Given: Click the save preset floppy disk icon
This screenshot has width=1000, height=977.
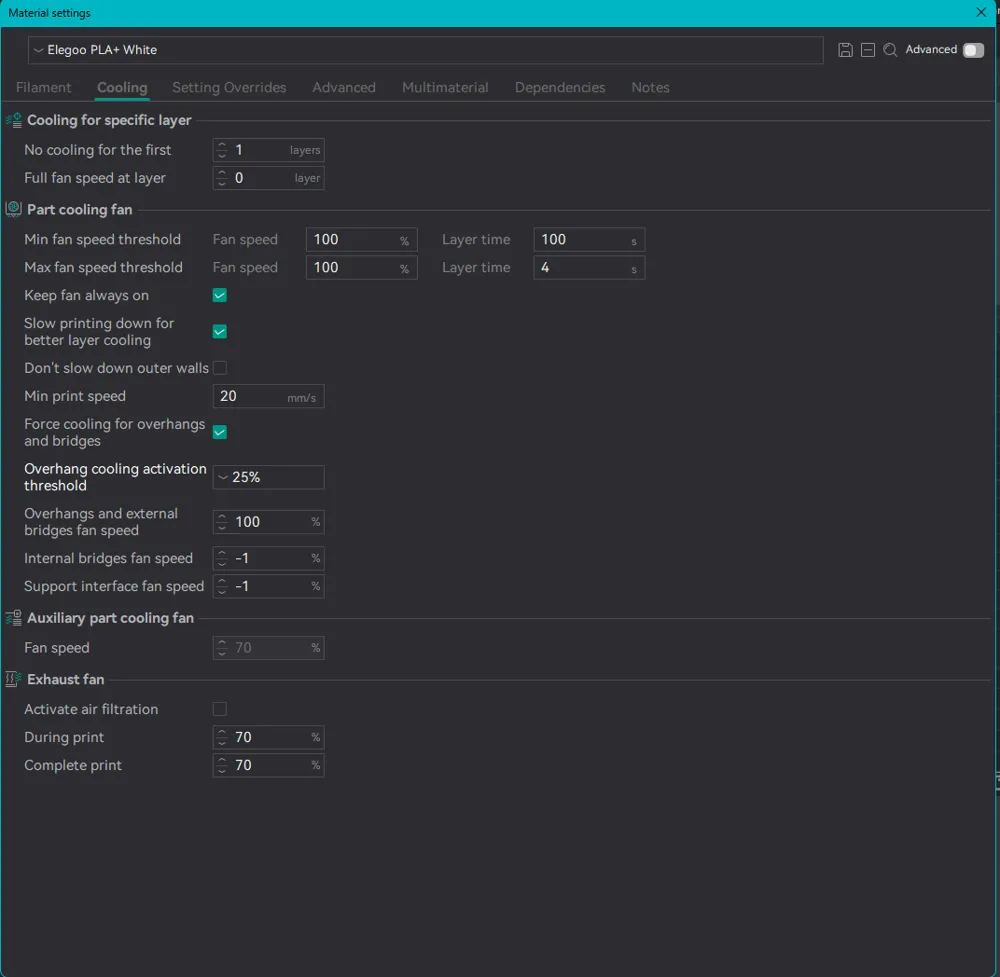Looking at the screenshot, I should 845,50.
